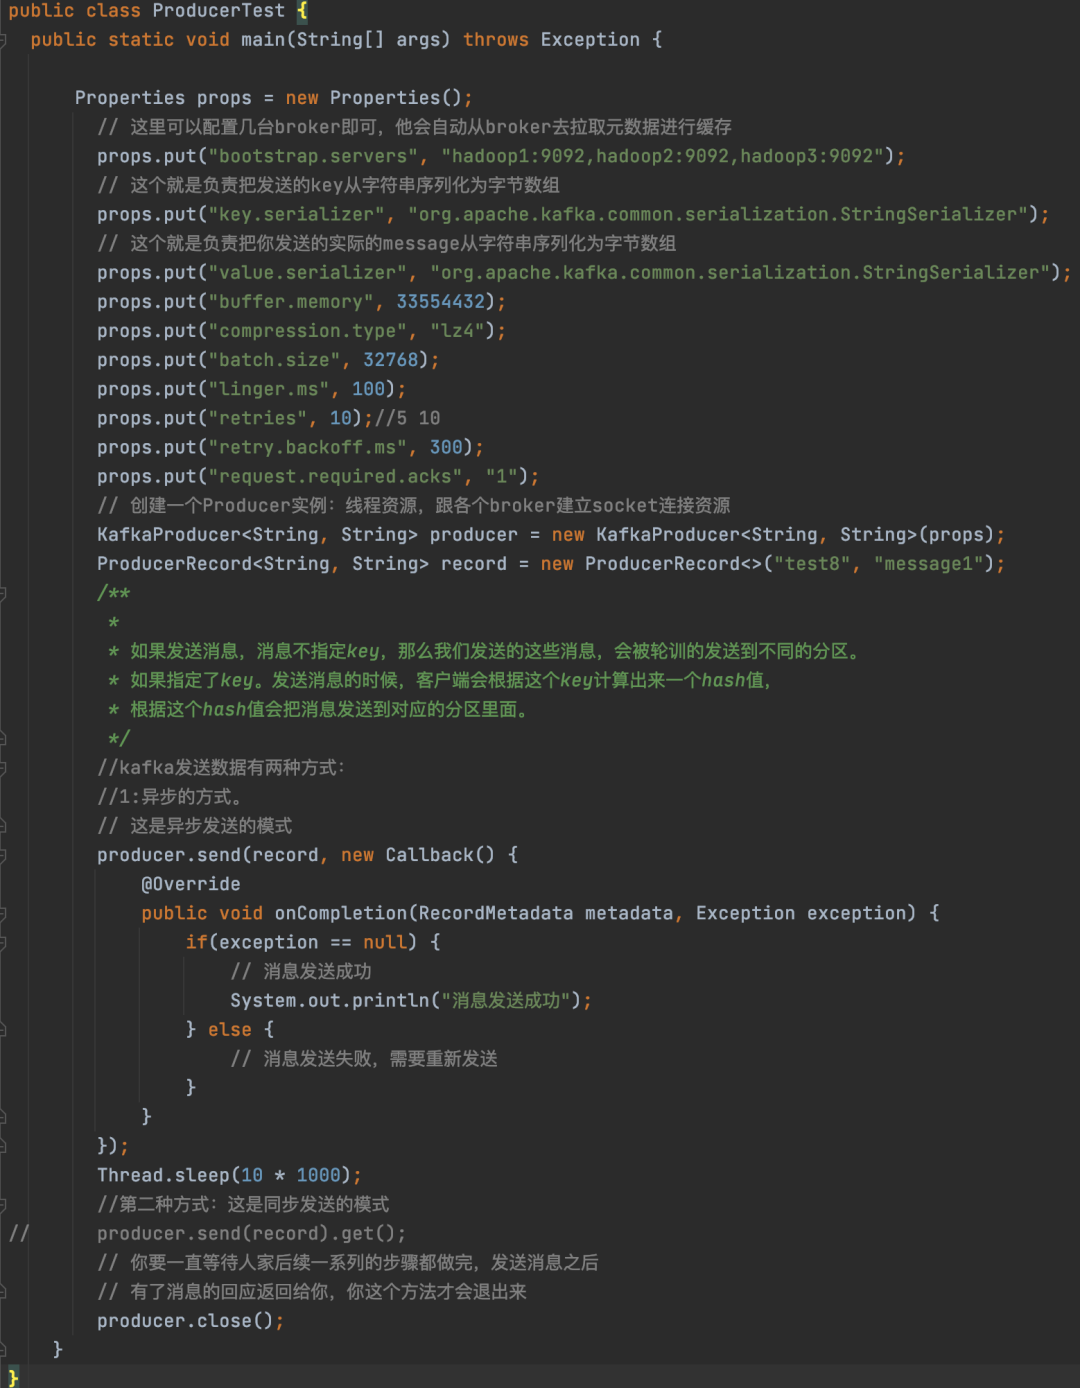Click the 有了消息的回应返回给你 comment line
The height and width of the screenshot is (1388, 1080).
click(x=312, y=1292)
